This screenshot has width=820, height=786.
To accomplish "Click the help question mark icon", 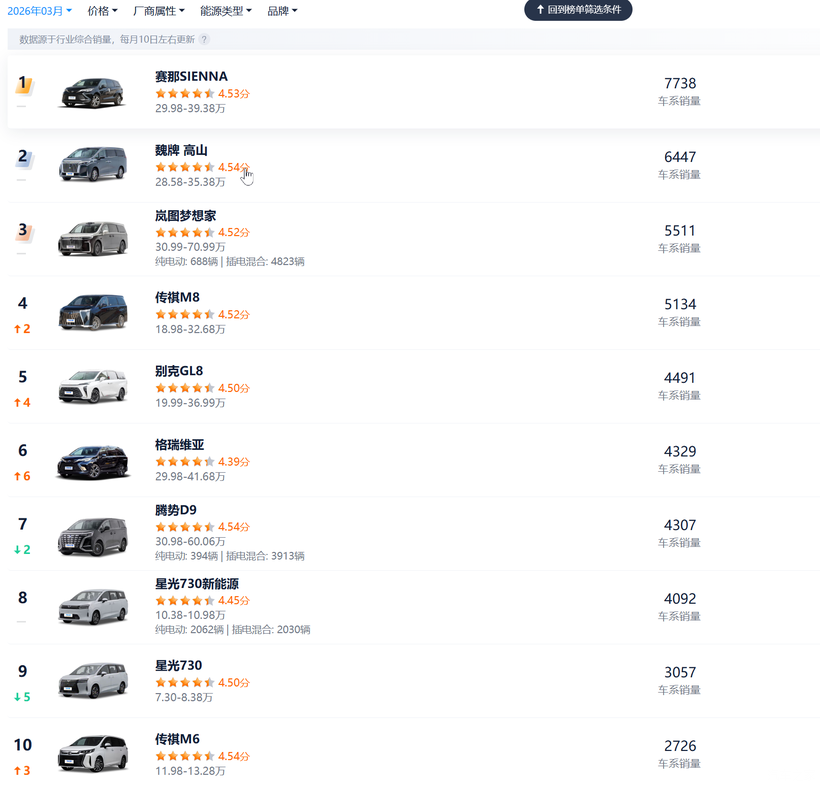I will pos(204,39).
